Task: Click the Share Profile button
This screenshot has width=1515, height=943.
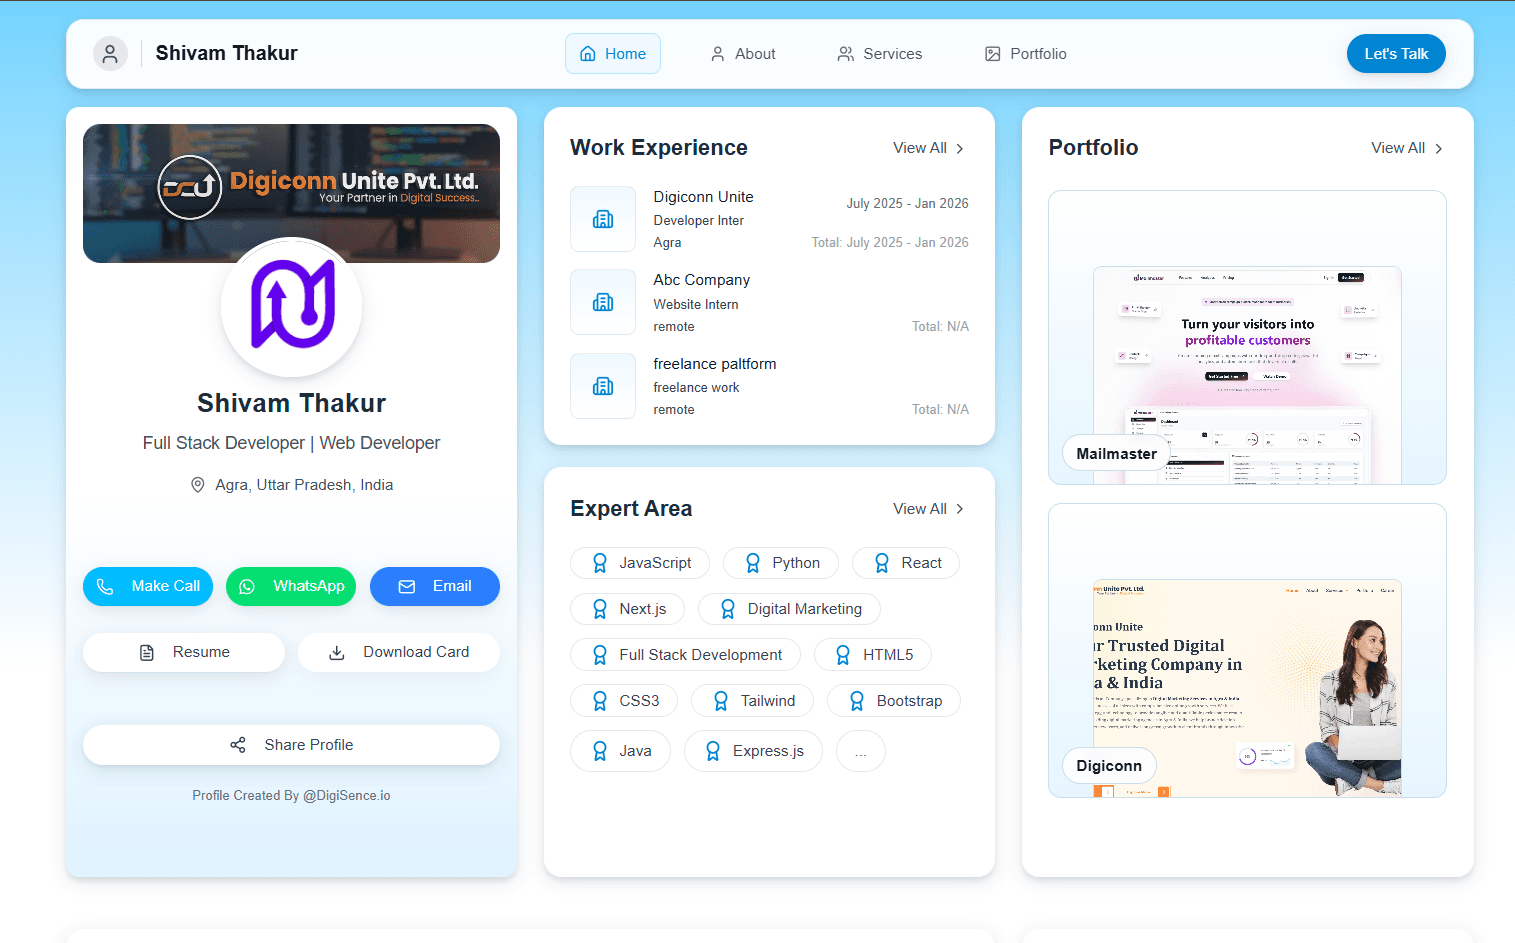Action: pyautogui.click(x=291, y=745)
